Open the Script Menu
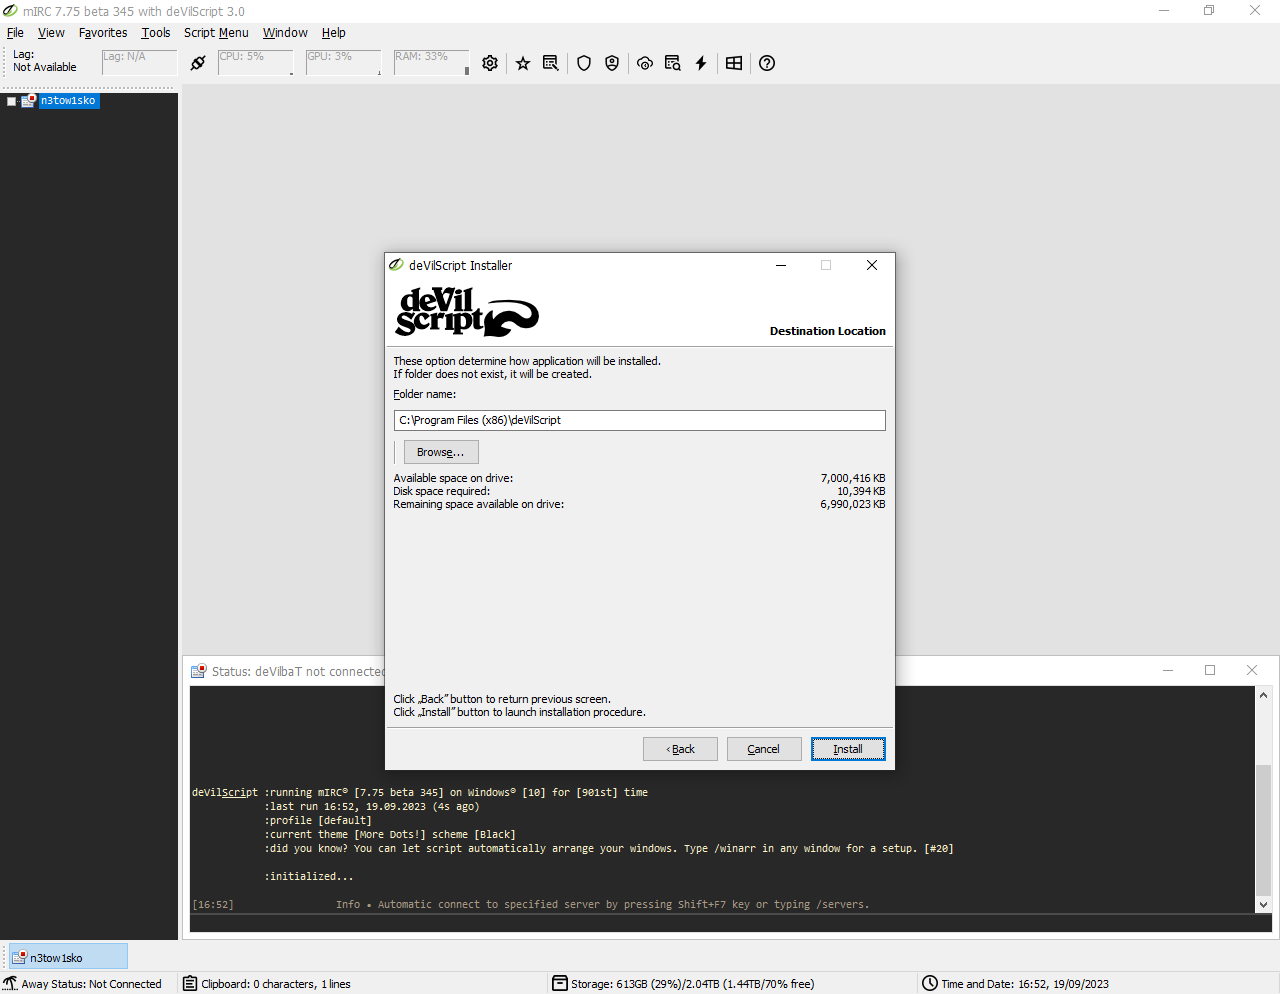Image resolution: width=1280 pixels, height=994 pixels. point(216,32)
